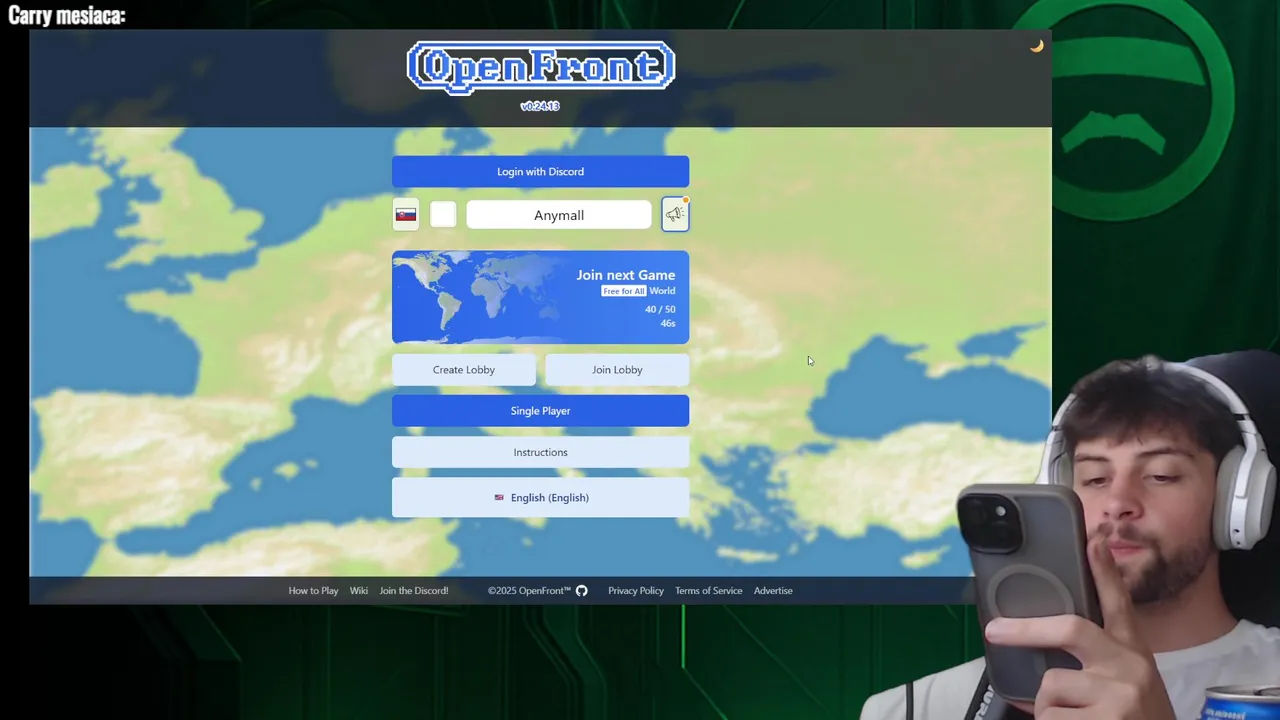The width and height of the screenshot is (1280, 720).
Task: Click Login with Discord button
Action: [540, 171]
